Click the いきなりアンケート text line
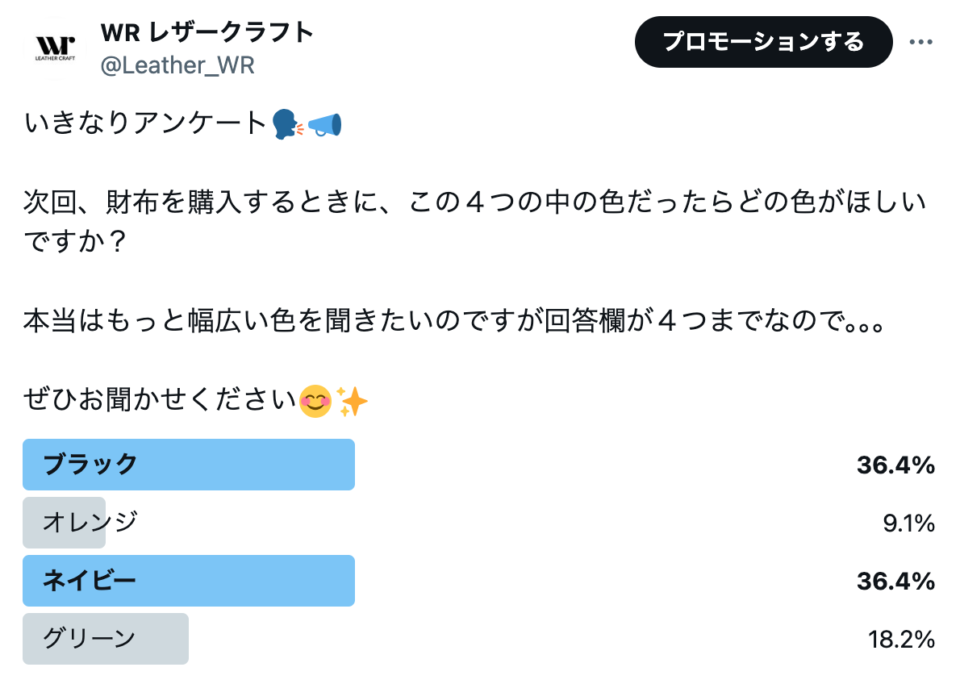960x684 pixels. [145, 125]
